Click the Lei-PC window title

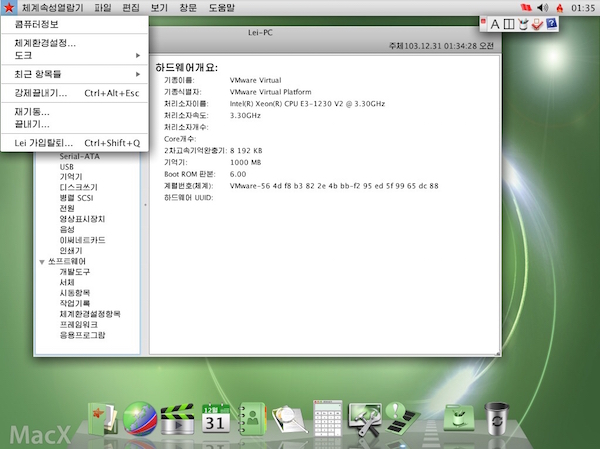pyautogui.click(x=260, y=33)
